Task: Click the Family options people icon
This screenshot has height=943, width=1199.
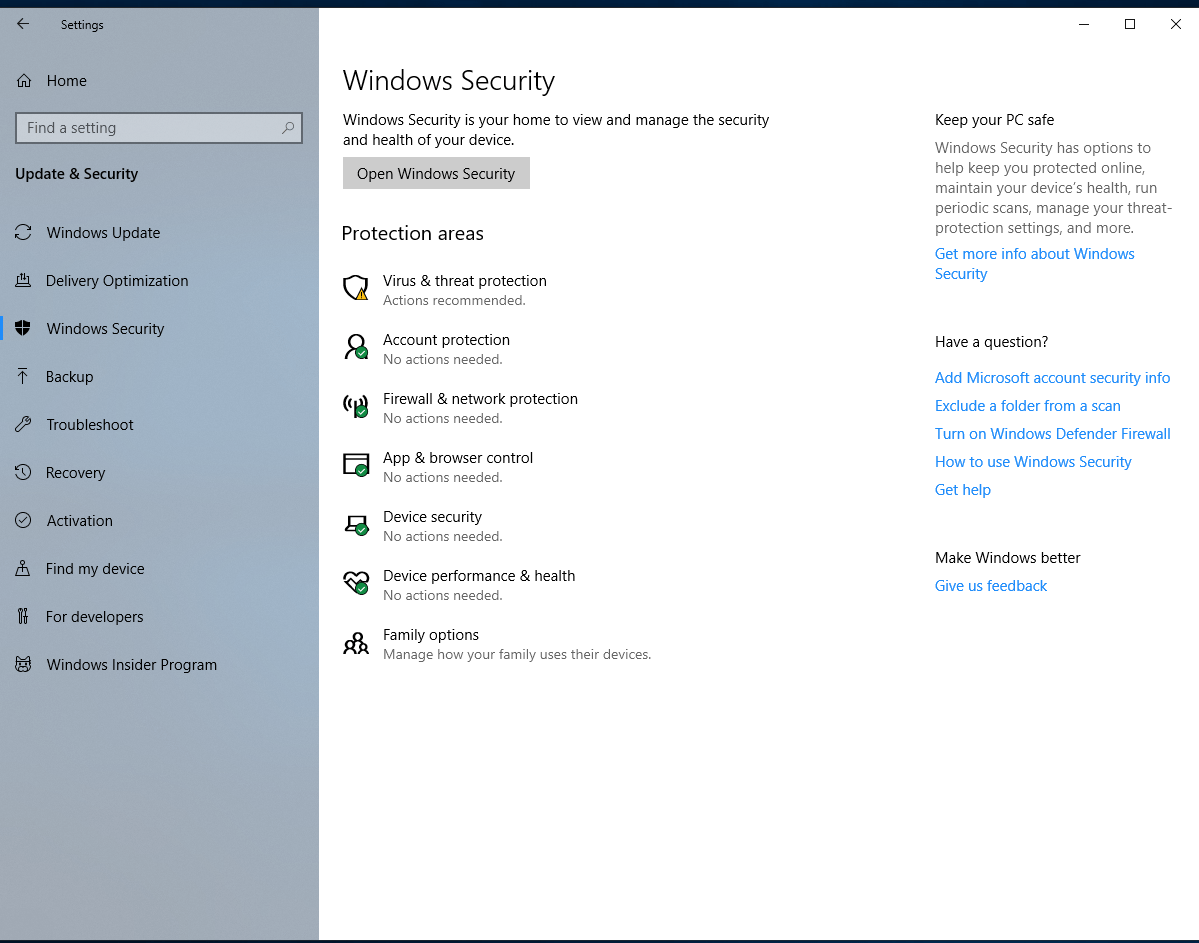Action: (x=356, y=643)
